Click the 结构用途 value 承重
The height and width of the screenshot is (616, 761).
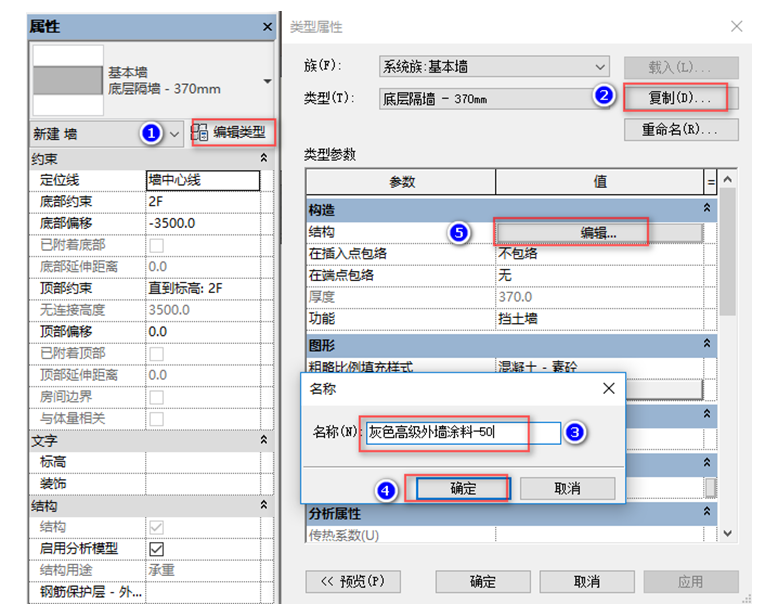[203, 570]
